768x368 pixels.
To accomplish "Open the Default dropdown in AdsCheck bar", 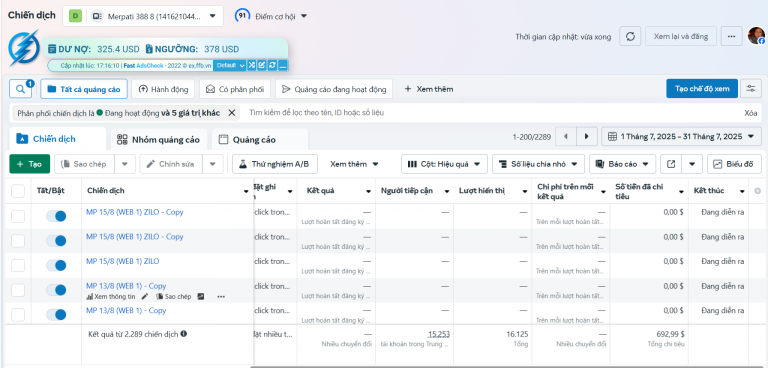I will [x=230, y=65].
